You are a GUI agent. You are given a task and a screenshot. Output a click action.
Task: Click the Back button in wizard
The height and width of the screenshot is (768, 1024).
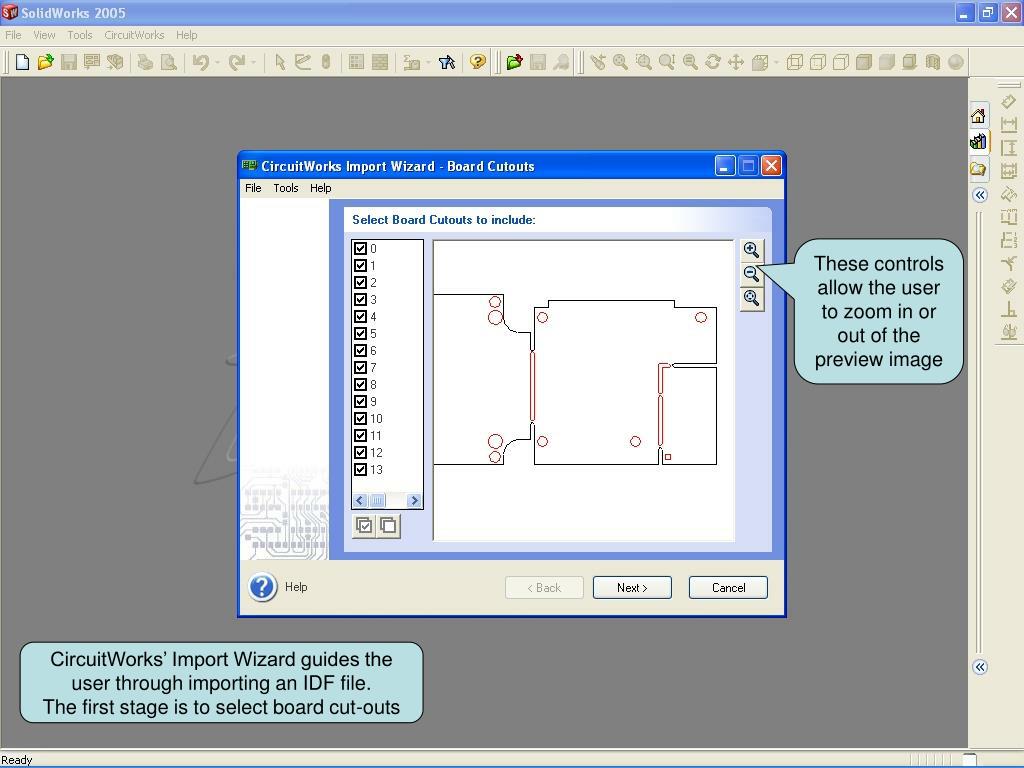click(544, 588)
